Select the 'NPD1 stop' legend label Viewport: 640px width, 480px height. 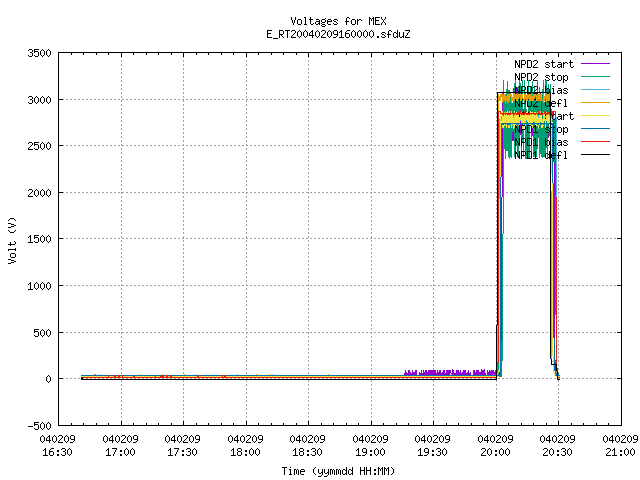(x=541, y=129)
